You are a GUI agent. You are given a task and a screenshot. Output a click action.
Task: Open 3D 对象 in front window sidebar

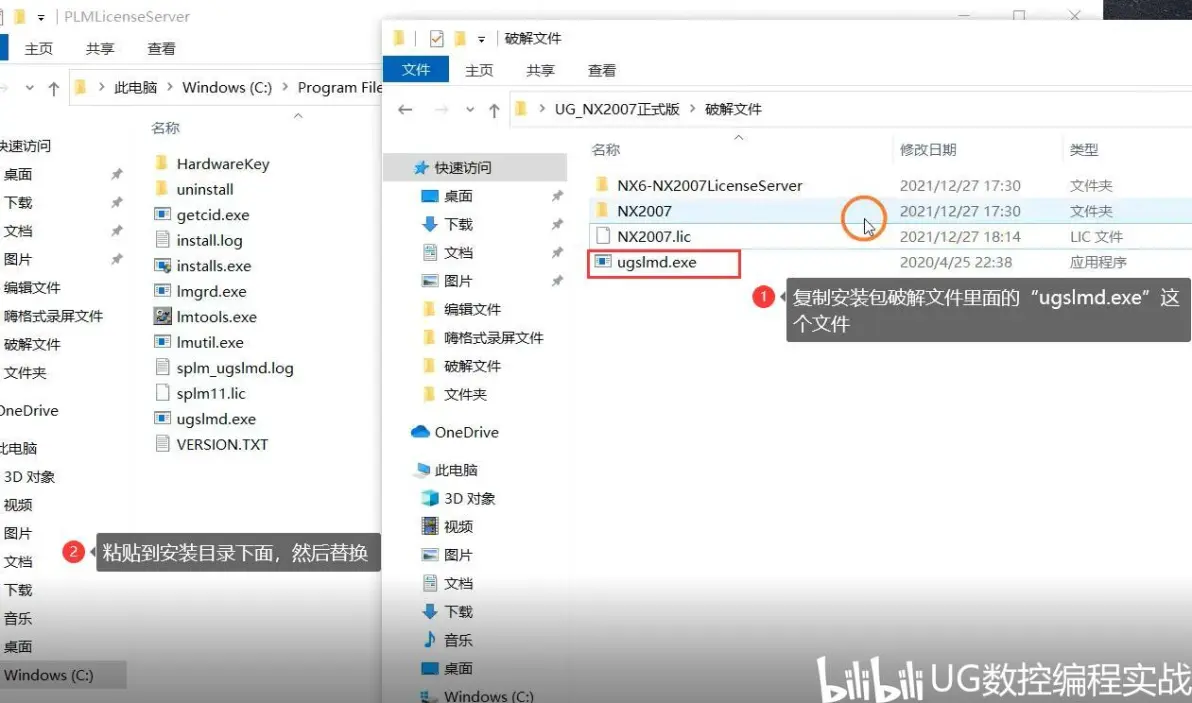coord(469,499)
